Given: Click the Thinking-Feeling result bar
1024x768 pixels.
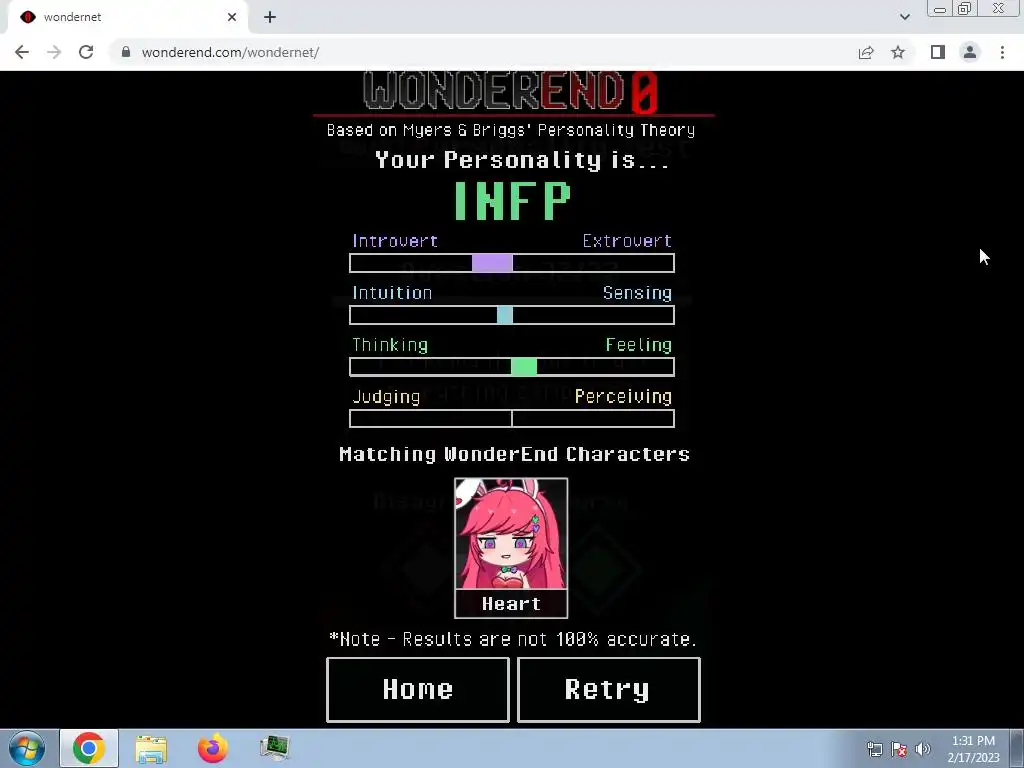Looking at the screenshot, I should click(512, 367).
